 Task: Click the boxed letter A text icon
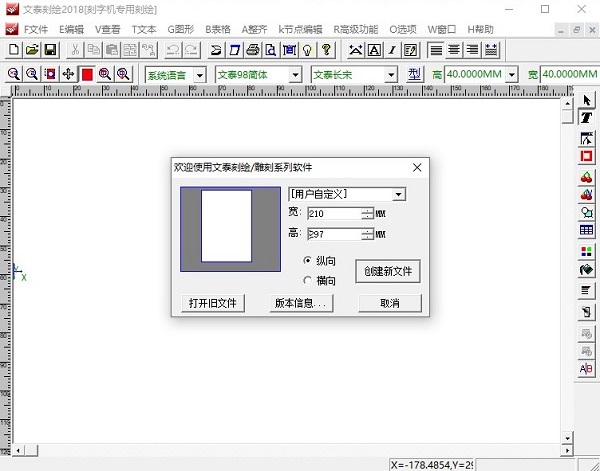click(374, 50)
